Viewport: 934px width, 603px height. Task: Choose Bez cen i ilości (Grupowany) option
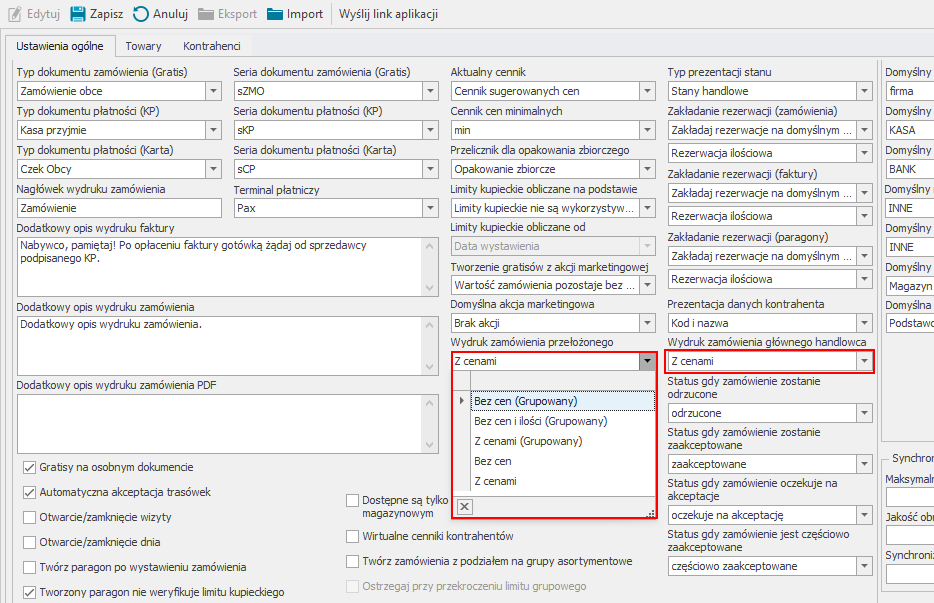(x=540, y=421)
